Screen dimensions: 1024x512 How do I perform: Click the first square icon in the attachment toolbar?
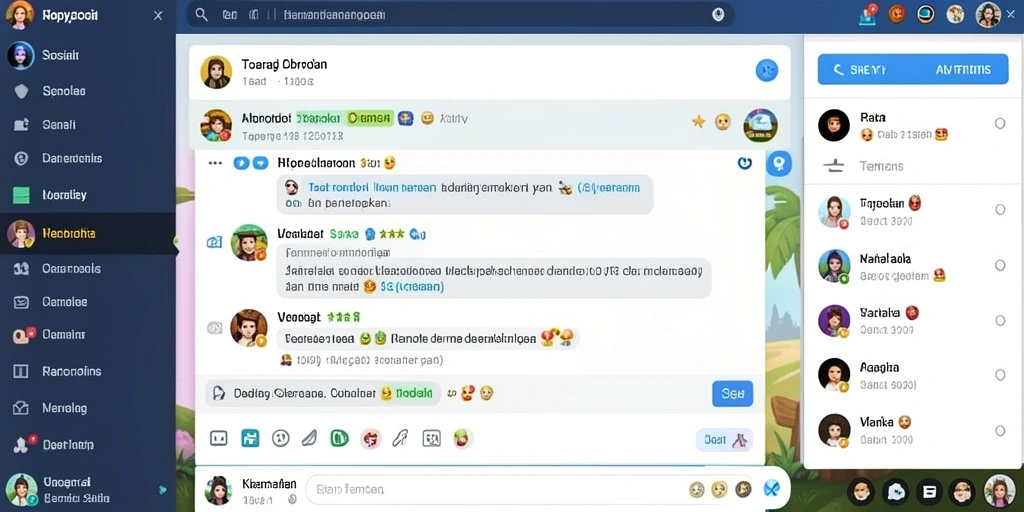point(219,438)
